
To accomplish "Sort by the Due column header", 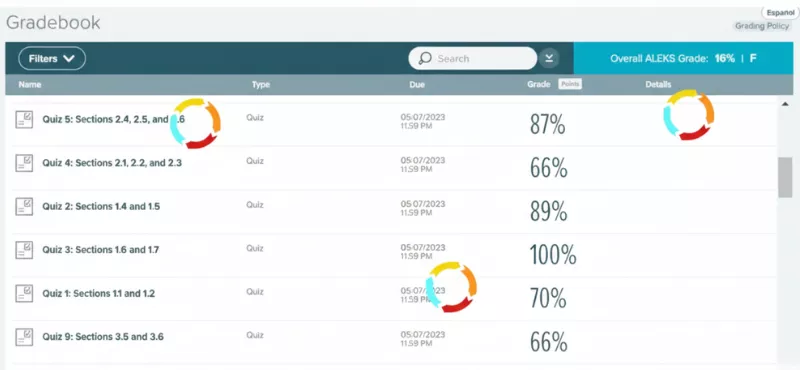I will click(x=417, y=85).
